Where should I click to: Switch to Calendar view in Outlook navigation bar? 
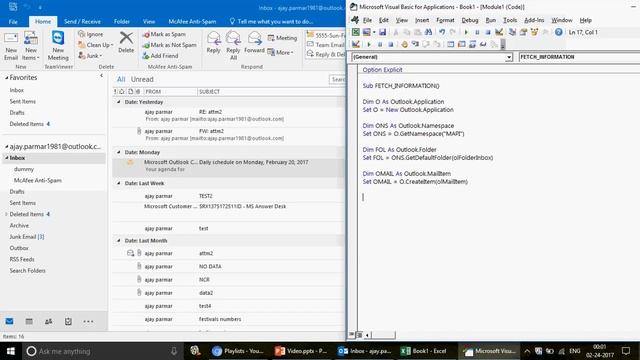(29, 322)
